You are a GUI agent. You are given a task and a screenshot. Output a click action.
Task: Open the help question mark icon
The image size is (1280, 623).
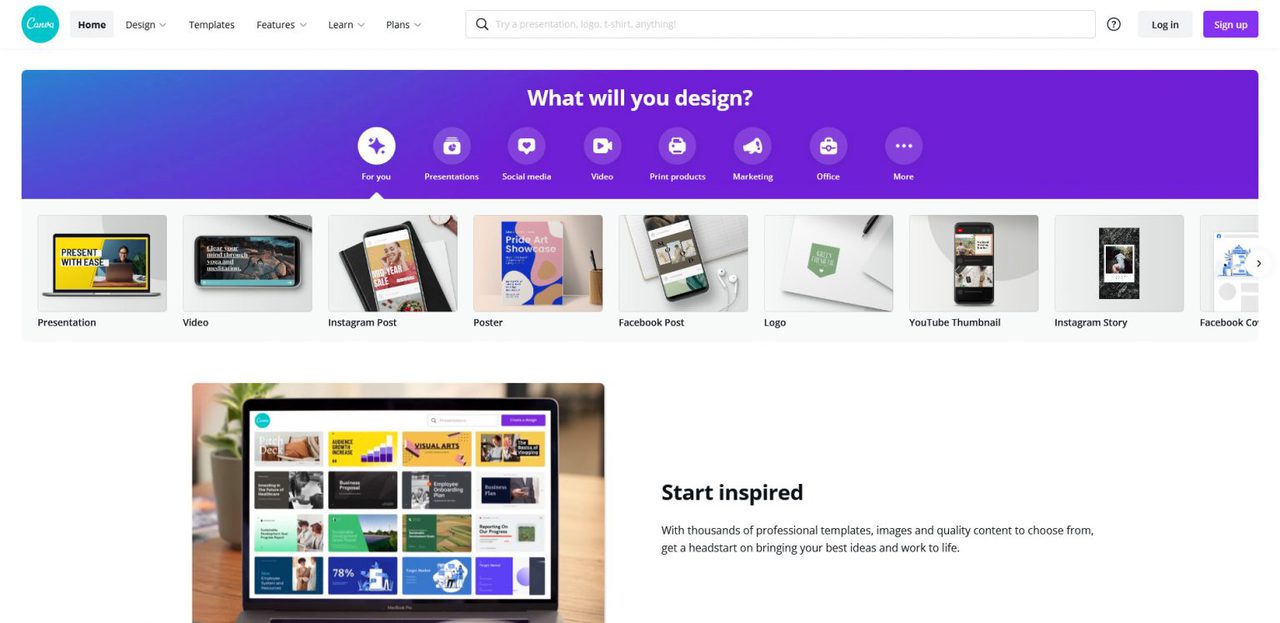point(1114,24)
